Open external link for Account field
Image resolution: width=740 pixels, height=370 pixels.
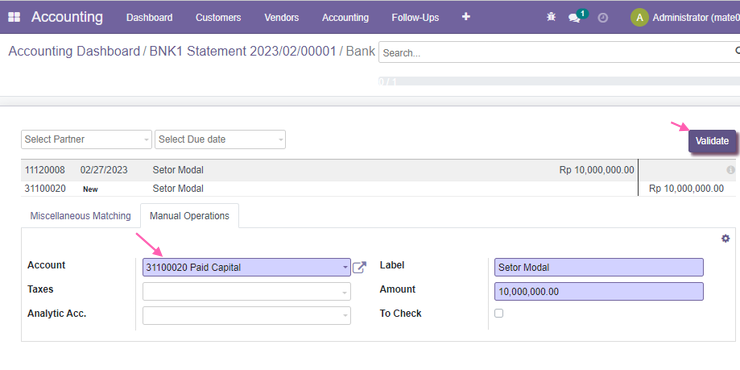360,268
